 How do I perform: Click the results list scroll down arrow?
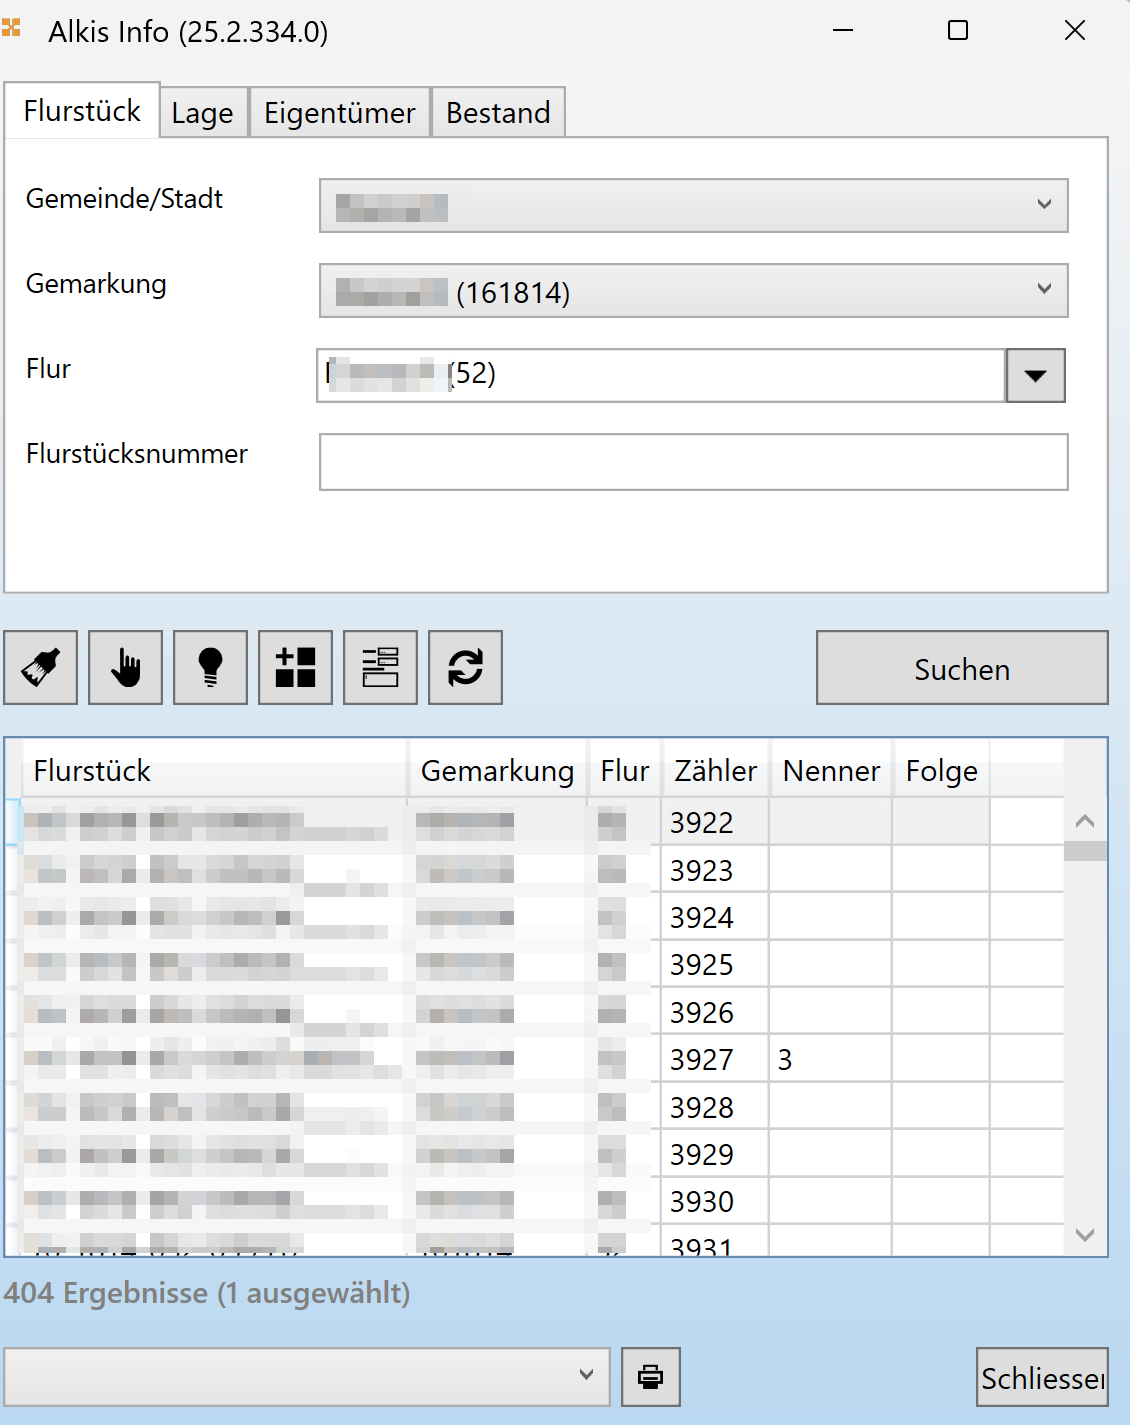(1085, 1235)
